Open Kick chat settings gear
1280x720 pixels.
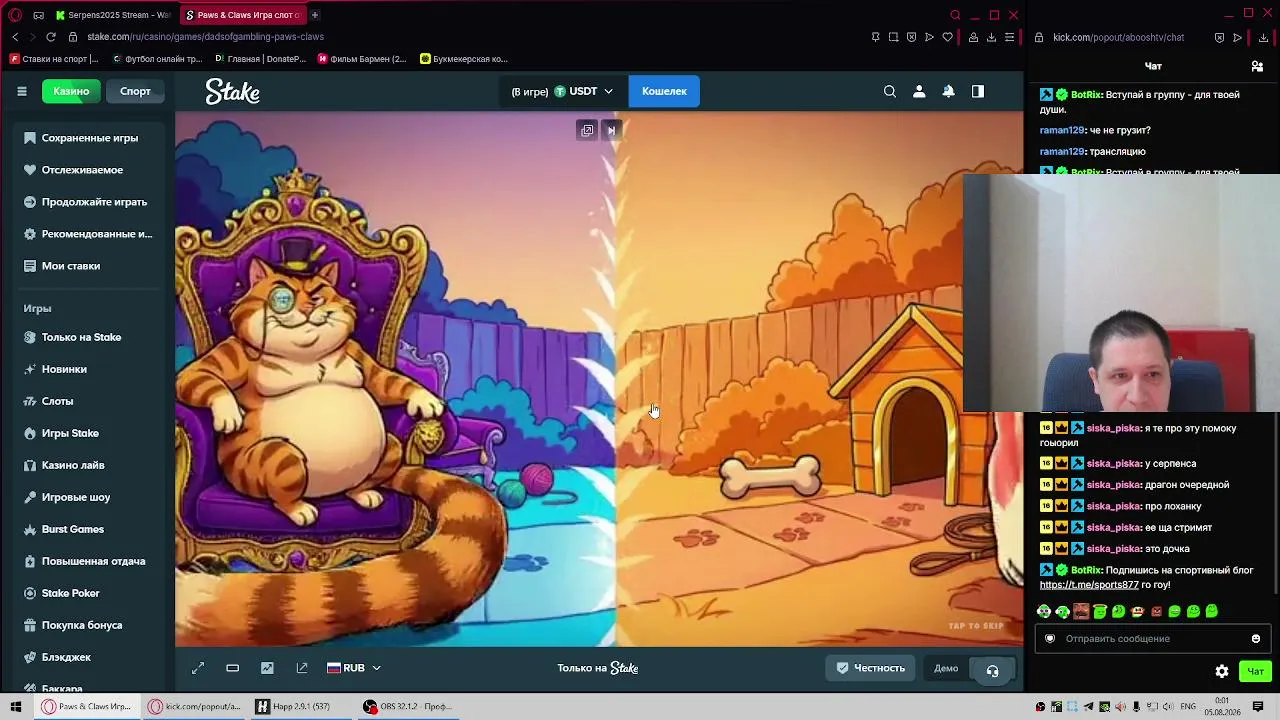pyautogui.click(x=1222, y=671)
